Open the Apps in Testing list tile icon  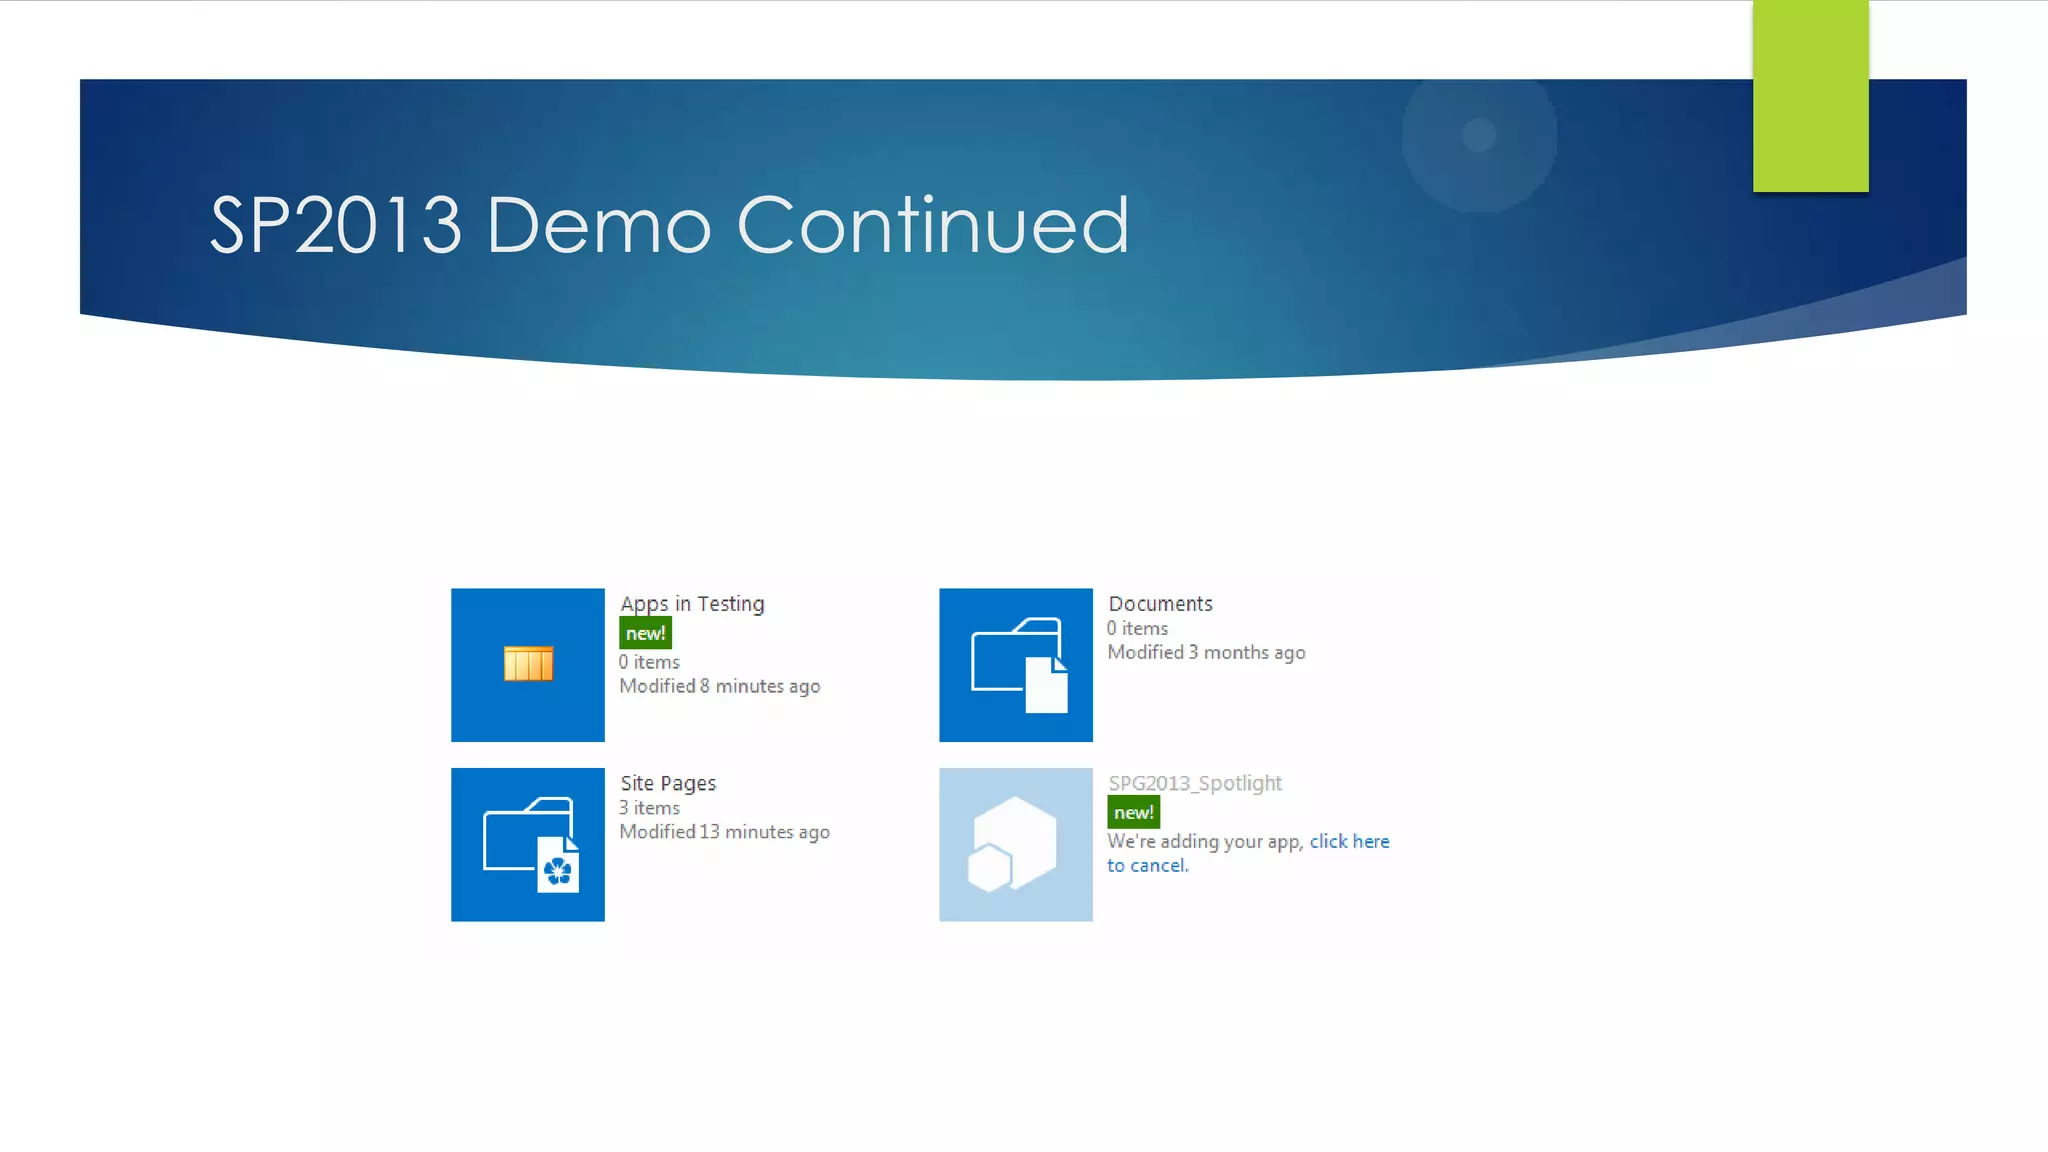[x=528, y=665]
